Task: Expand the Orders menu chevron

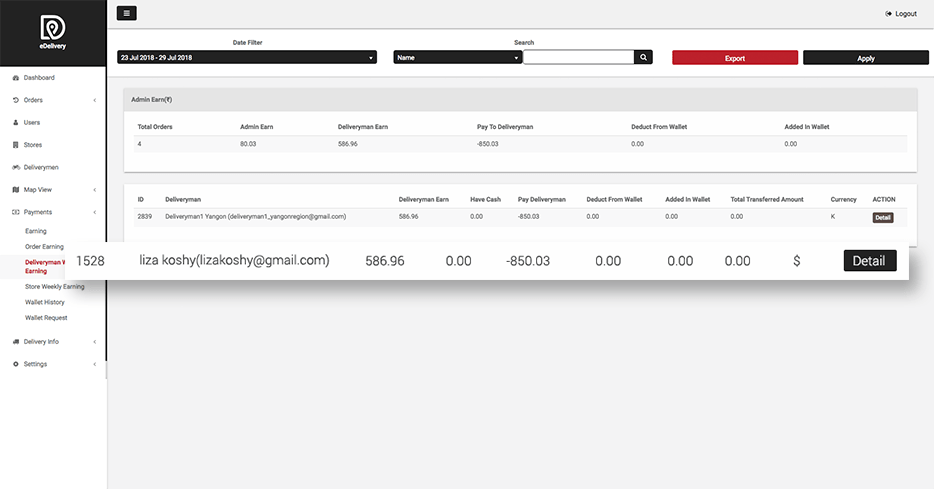Action: (x=95, y=100)
